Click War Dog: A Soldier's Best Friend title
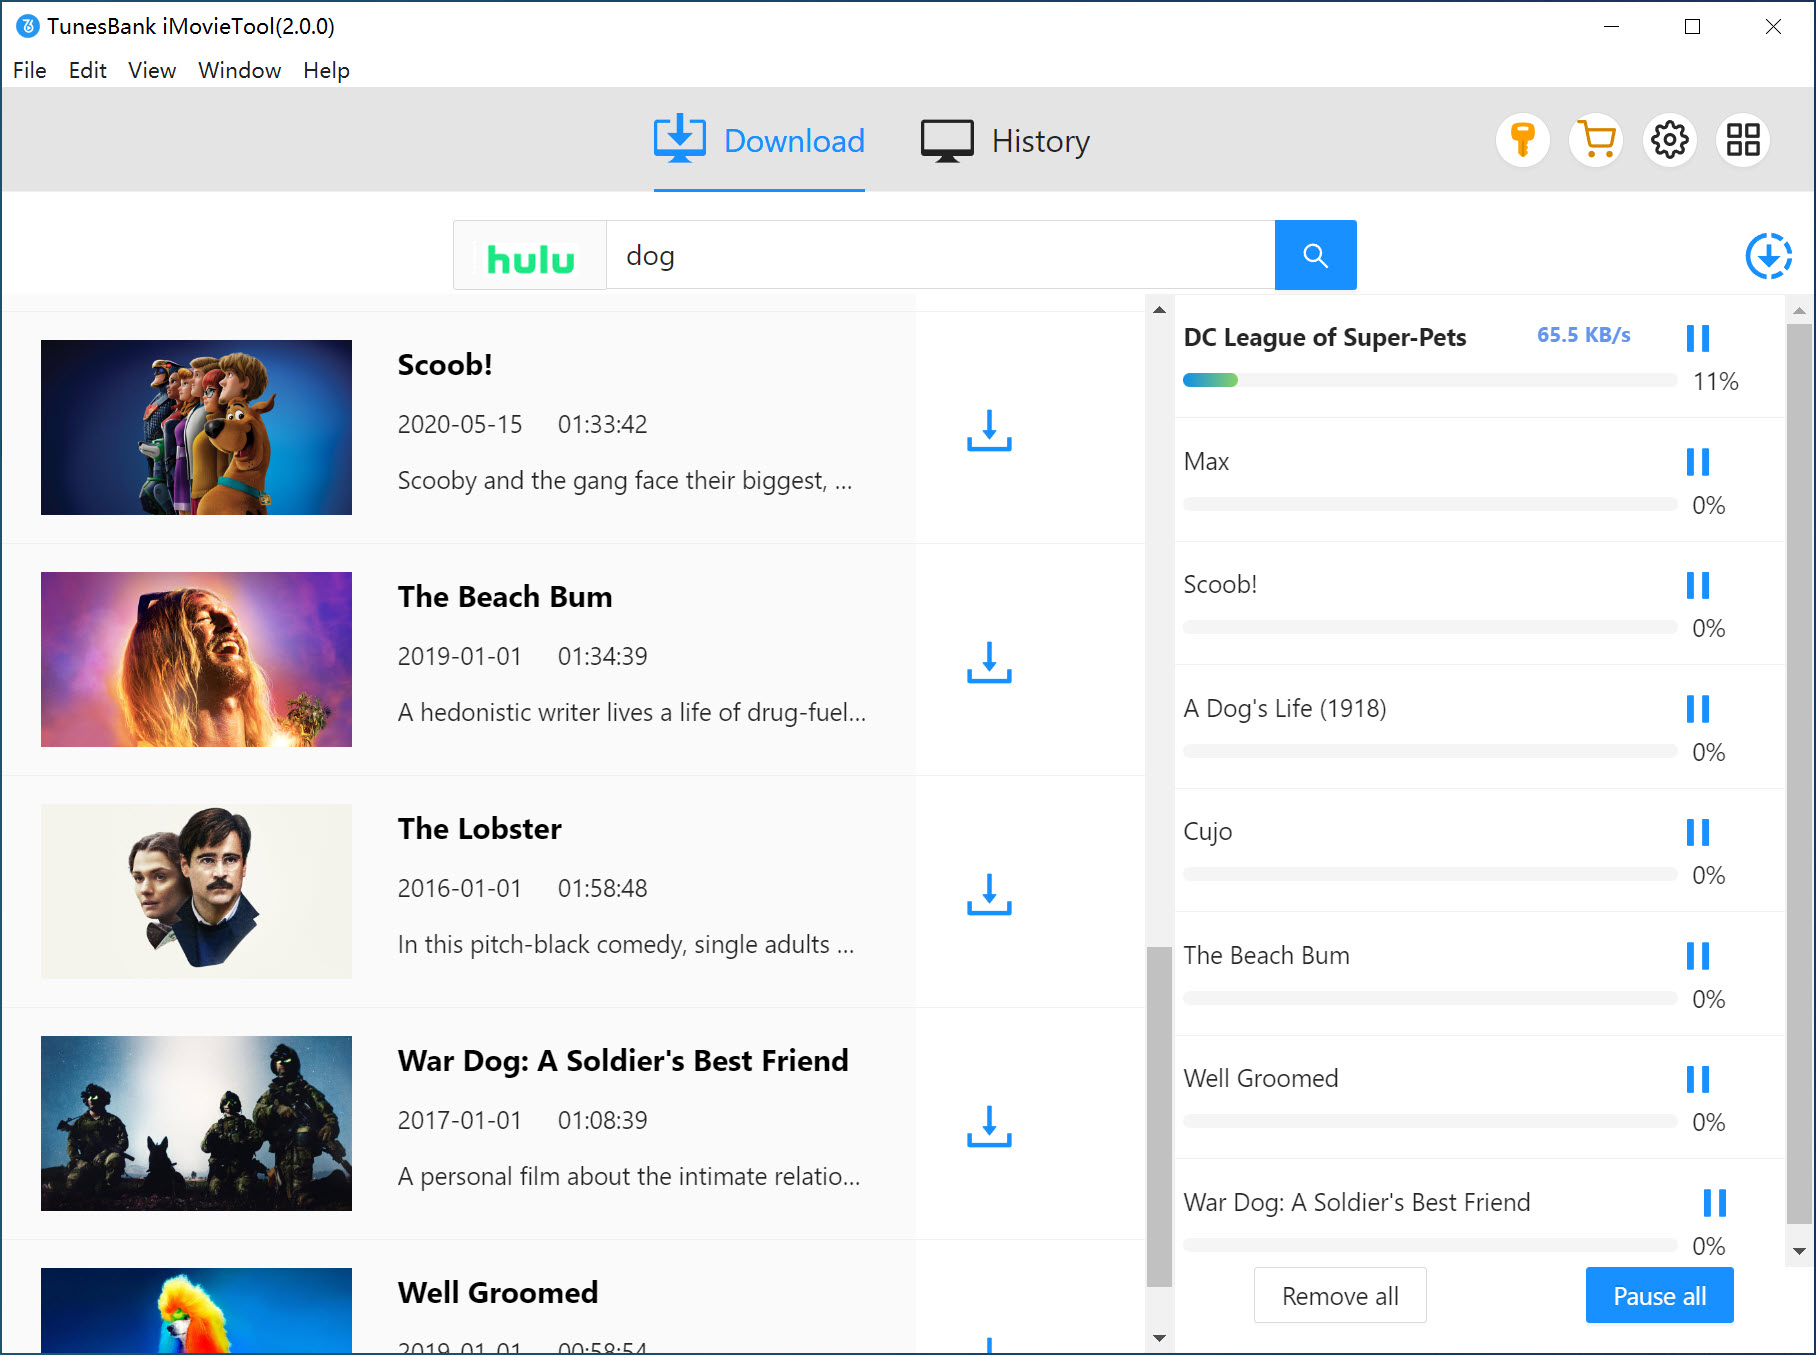The width and height of the screenshot is (1816, 1355). (x=623, y=1061)
